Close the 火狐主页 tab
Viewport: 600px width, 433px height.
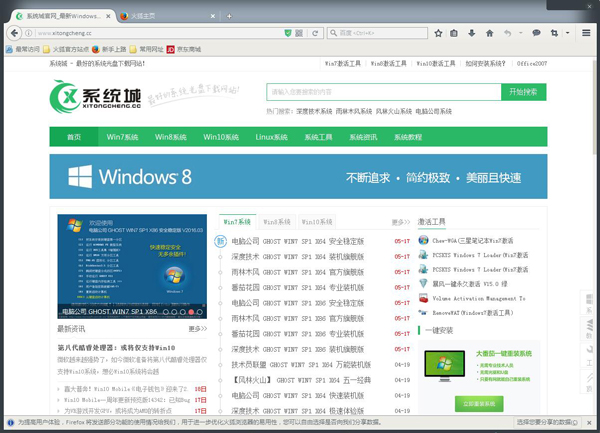[x=213, y=16]
